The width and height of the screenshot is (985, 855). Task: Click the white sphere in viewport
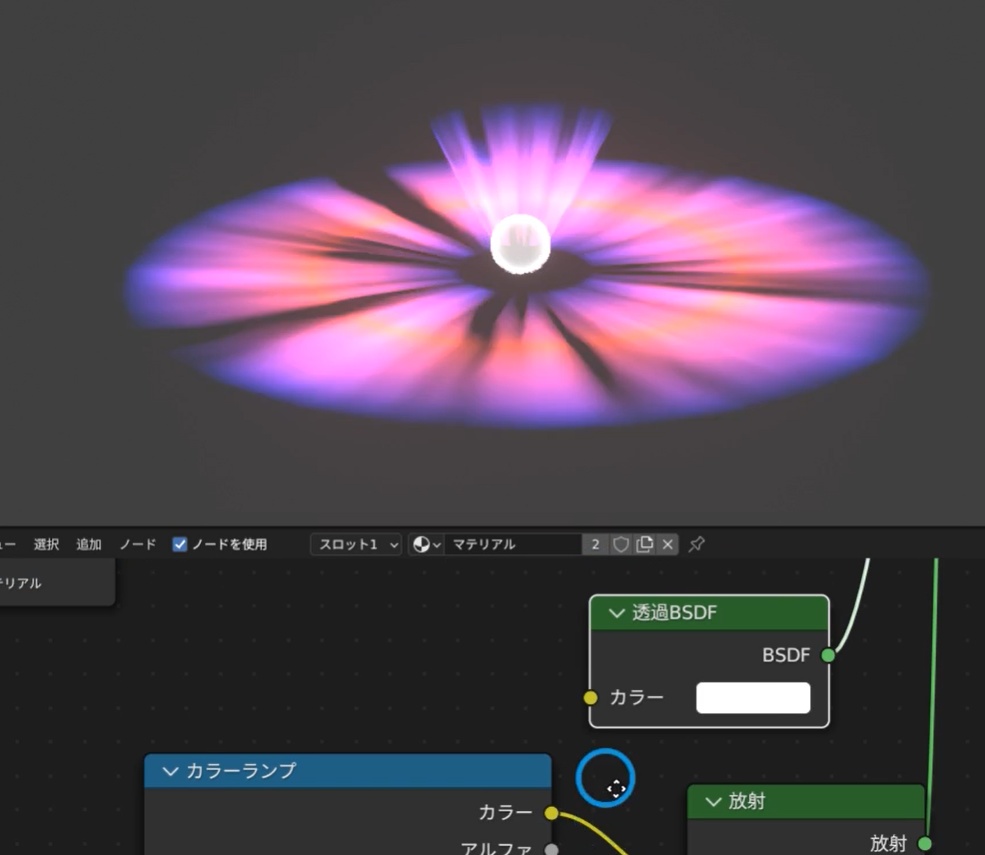pyautogui.click(x=520, y=244)
